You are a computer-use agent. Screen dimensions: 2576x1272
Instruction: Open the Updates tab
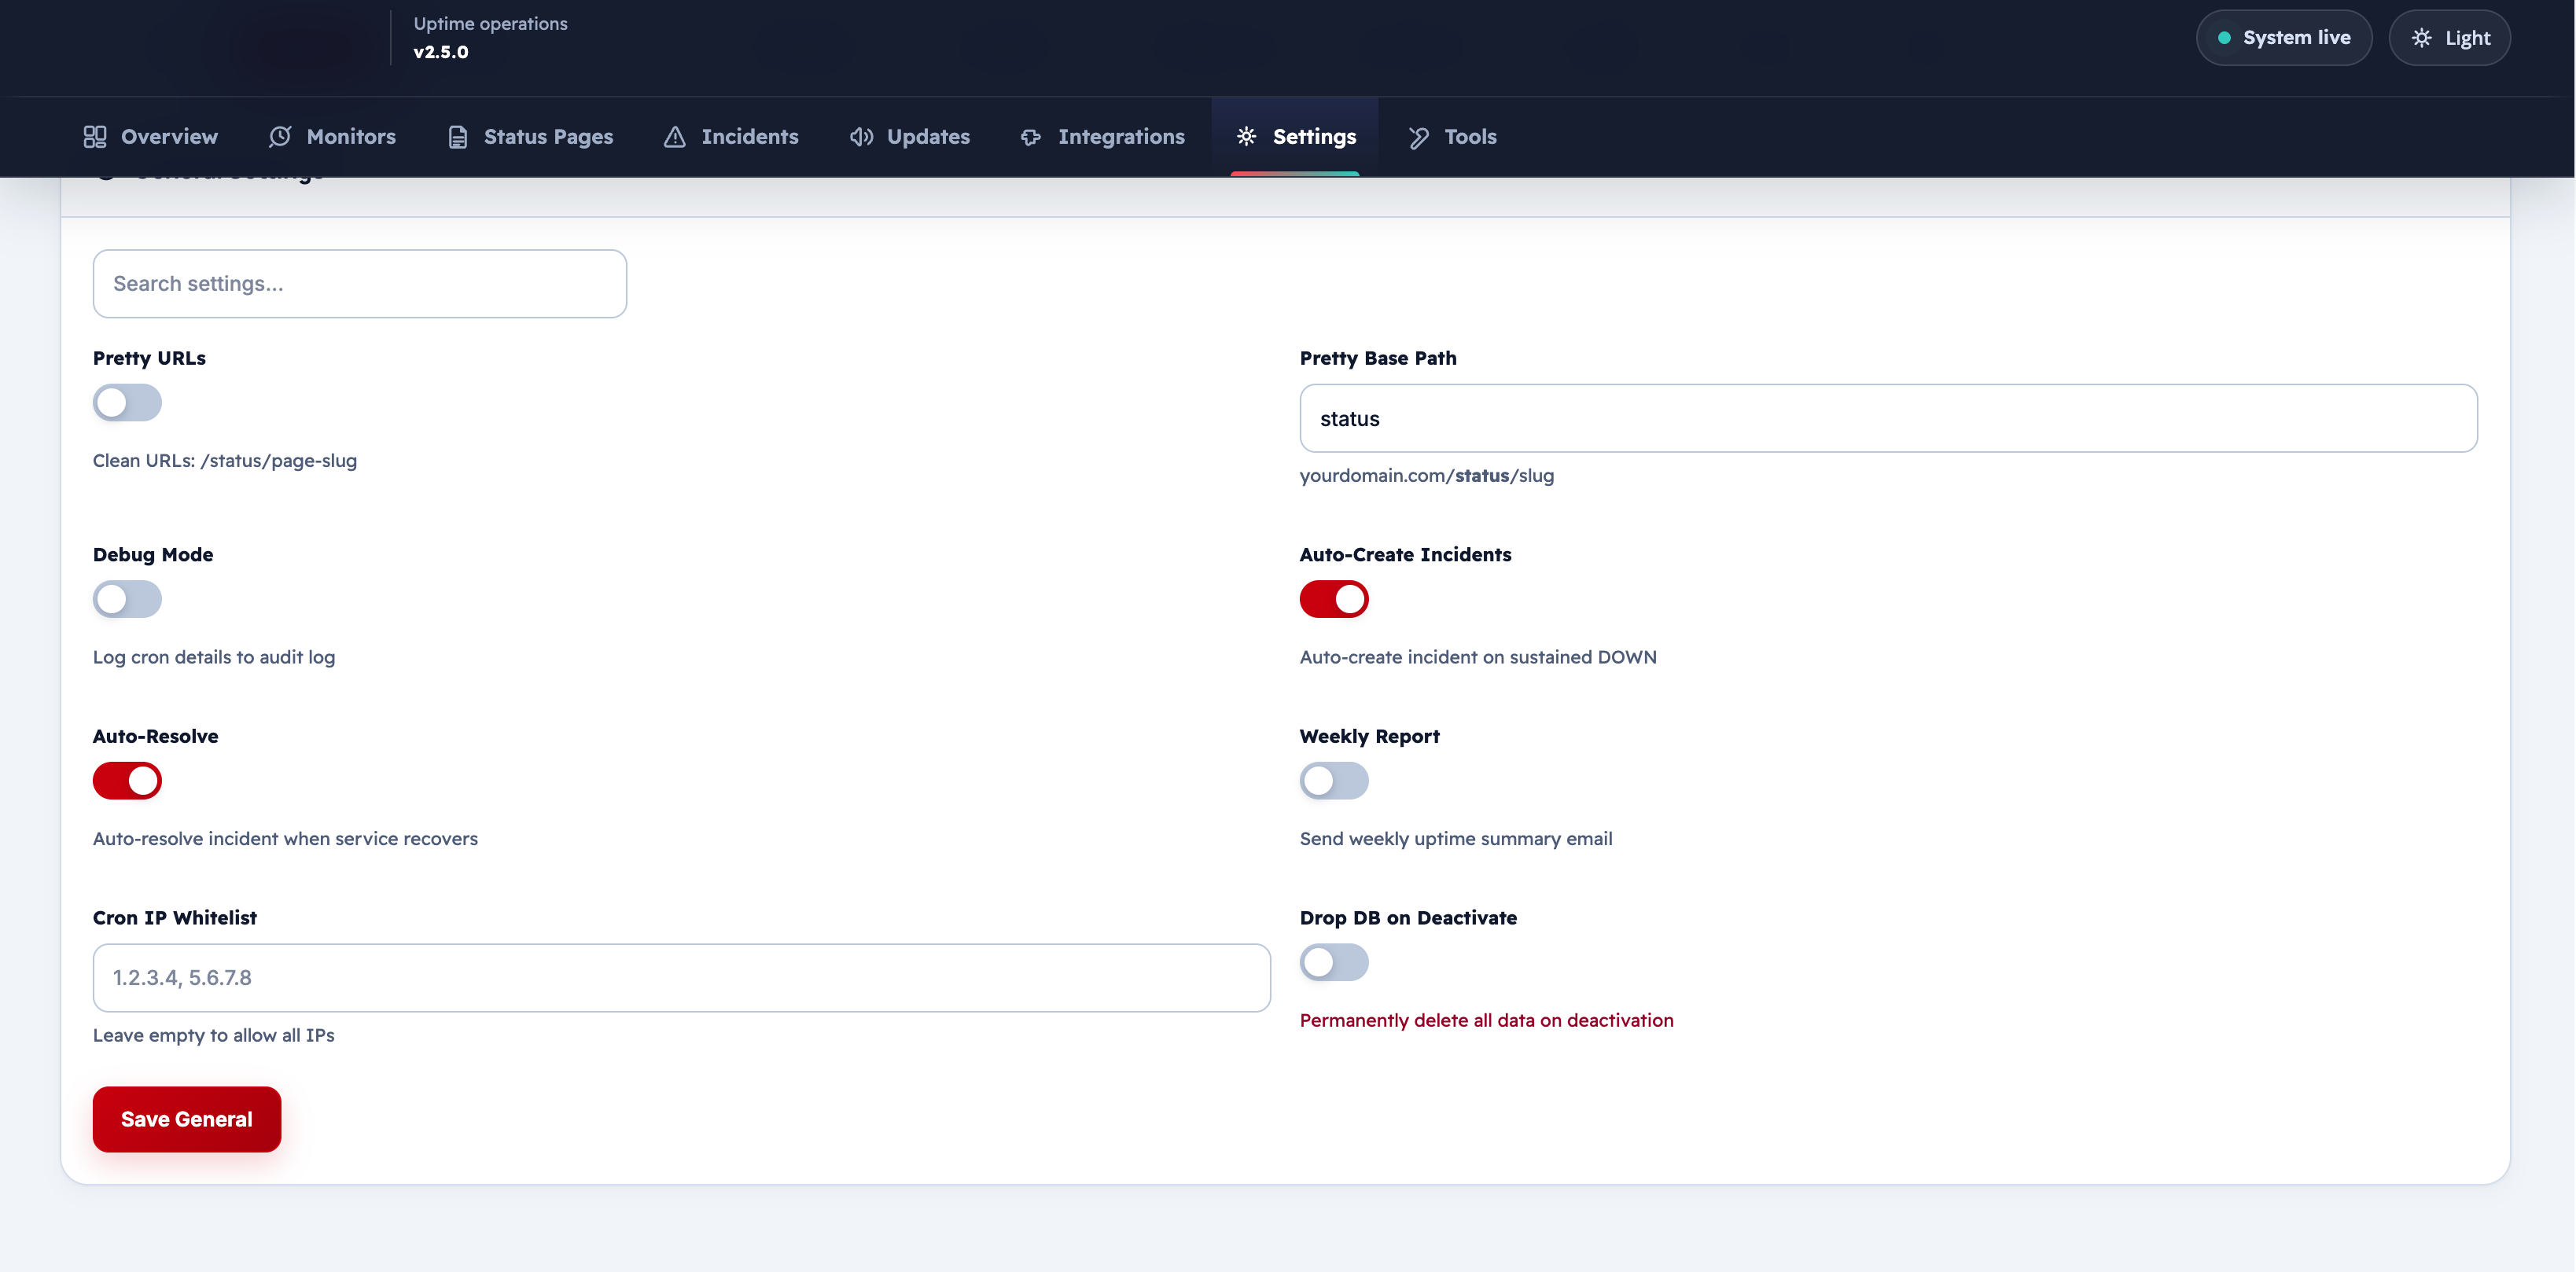coord(909,137)
